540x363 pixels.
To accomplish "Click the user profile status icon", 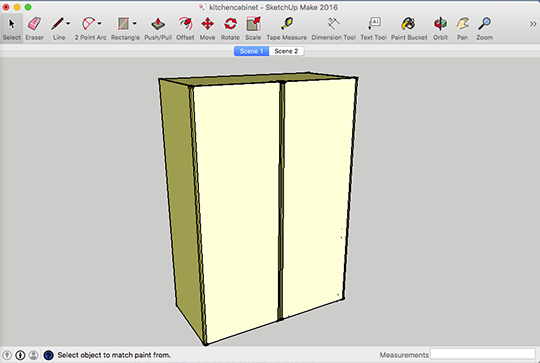I will click(33, 355).
